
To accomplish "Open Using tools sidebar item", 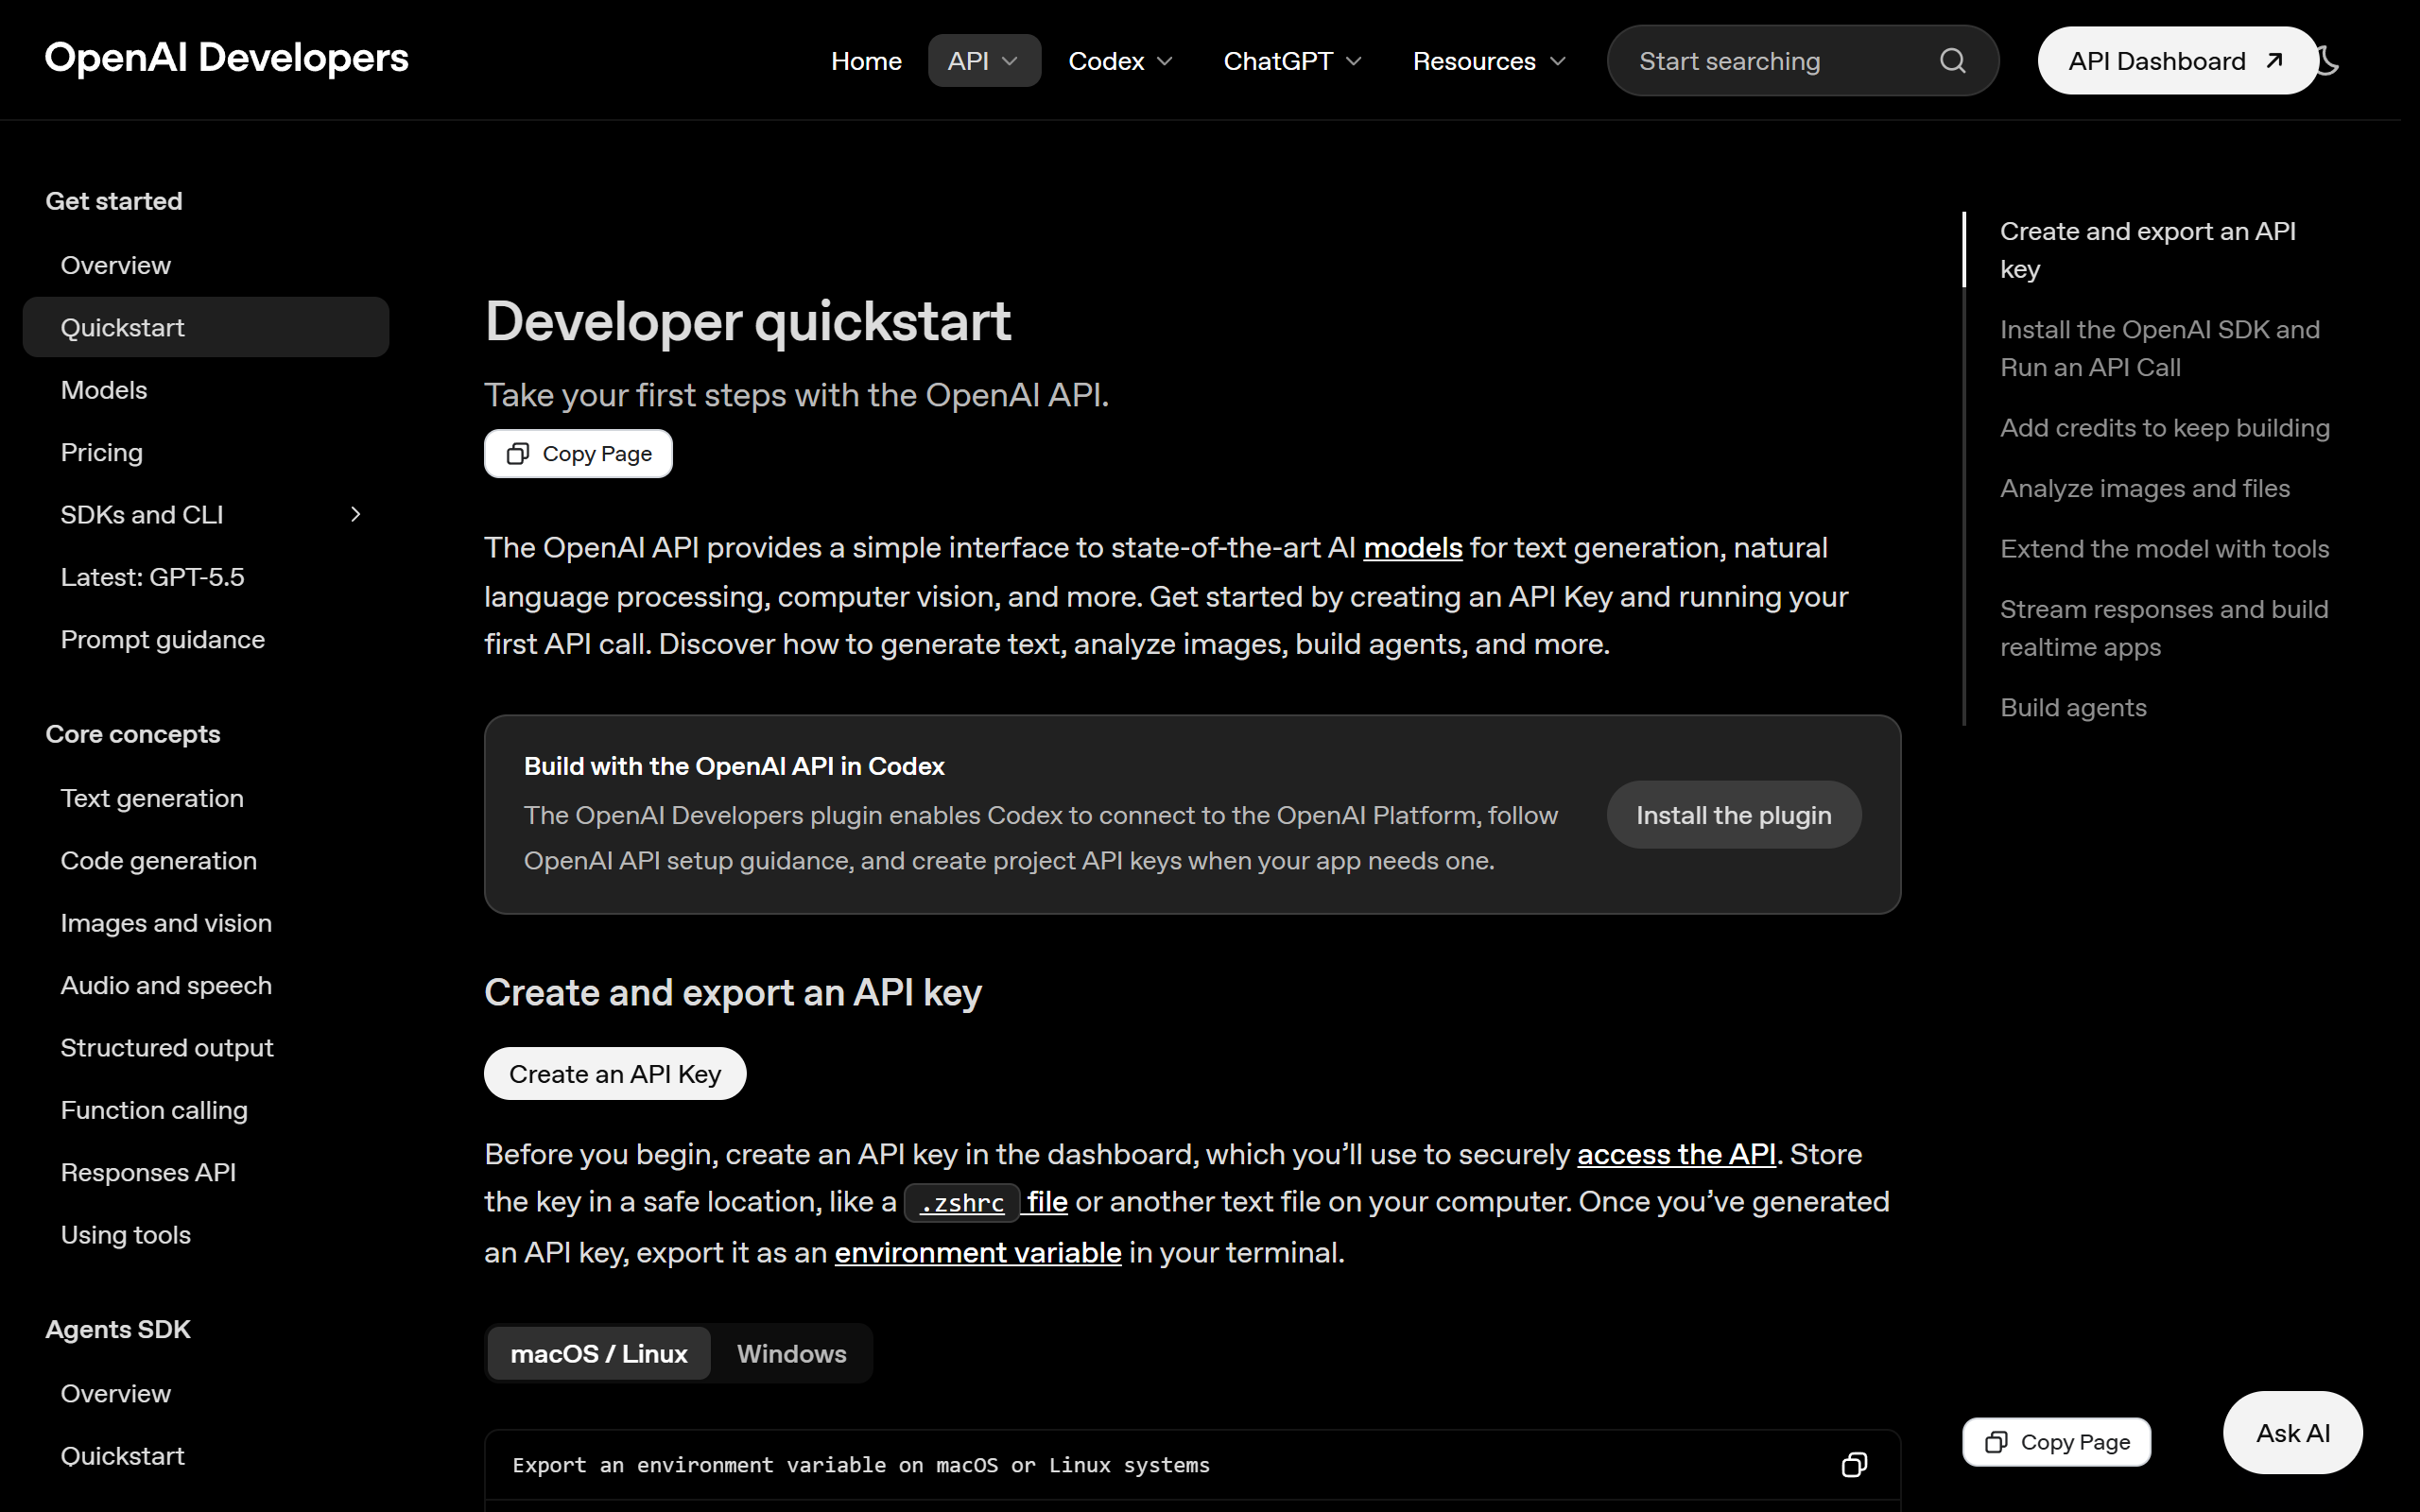I will pos(206,1235).
